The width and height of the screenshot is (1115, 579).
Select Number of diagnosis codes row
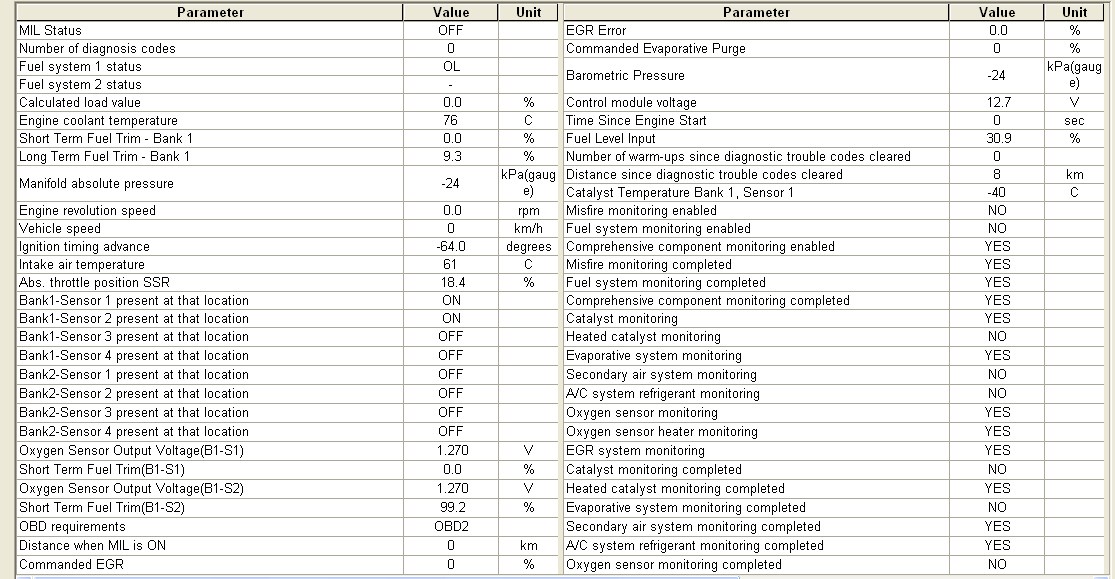point(97,48)
